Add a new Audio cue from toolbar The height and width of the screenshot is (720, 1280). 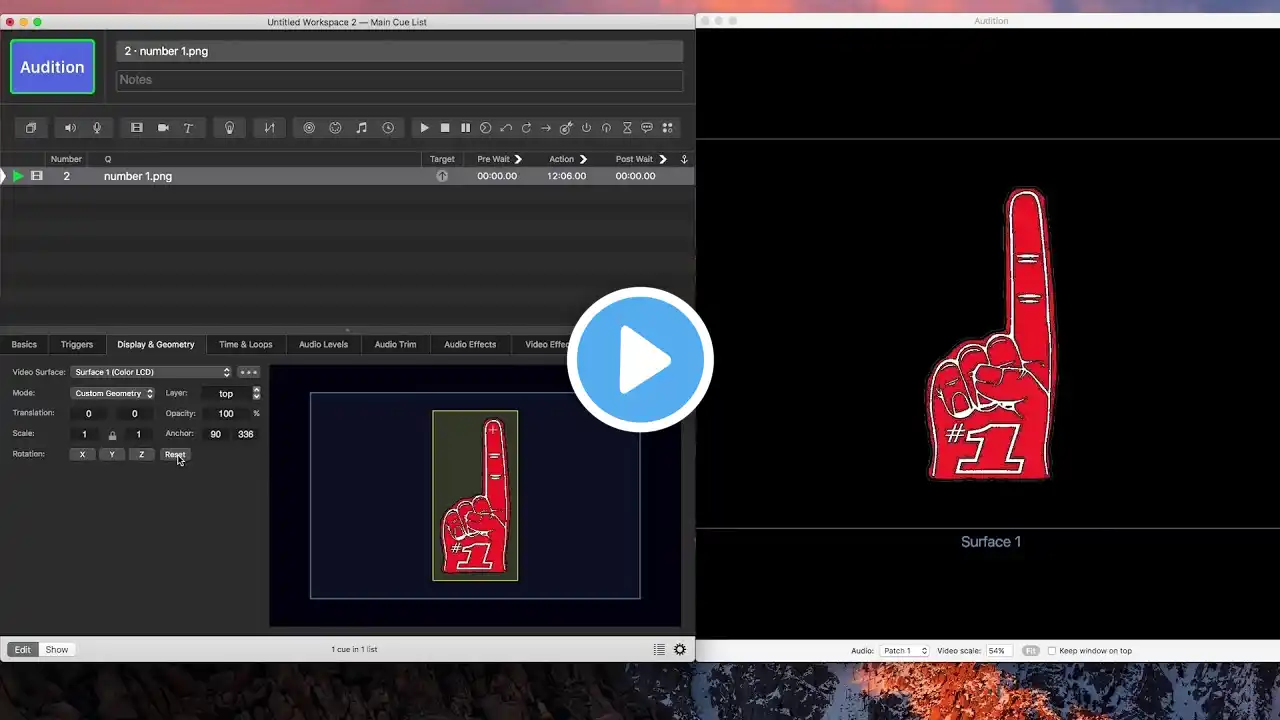click(70, 128)
